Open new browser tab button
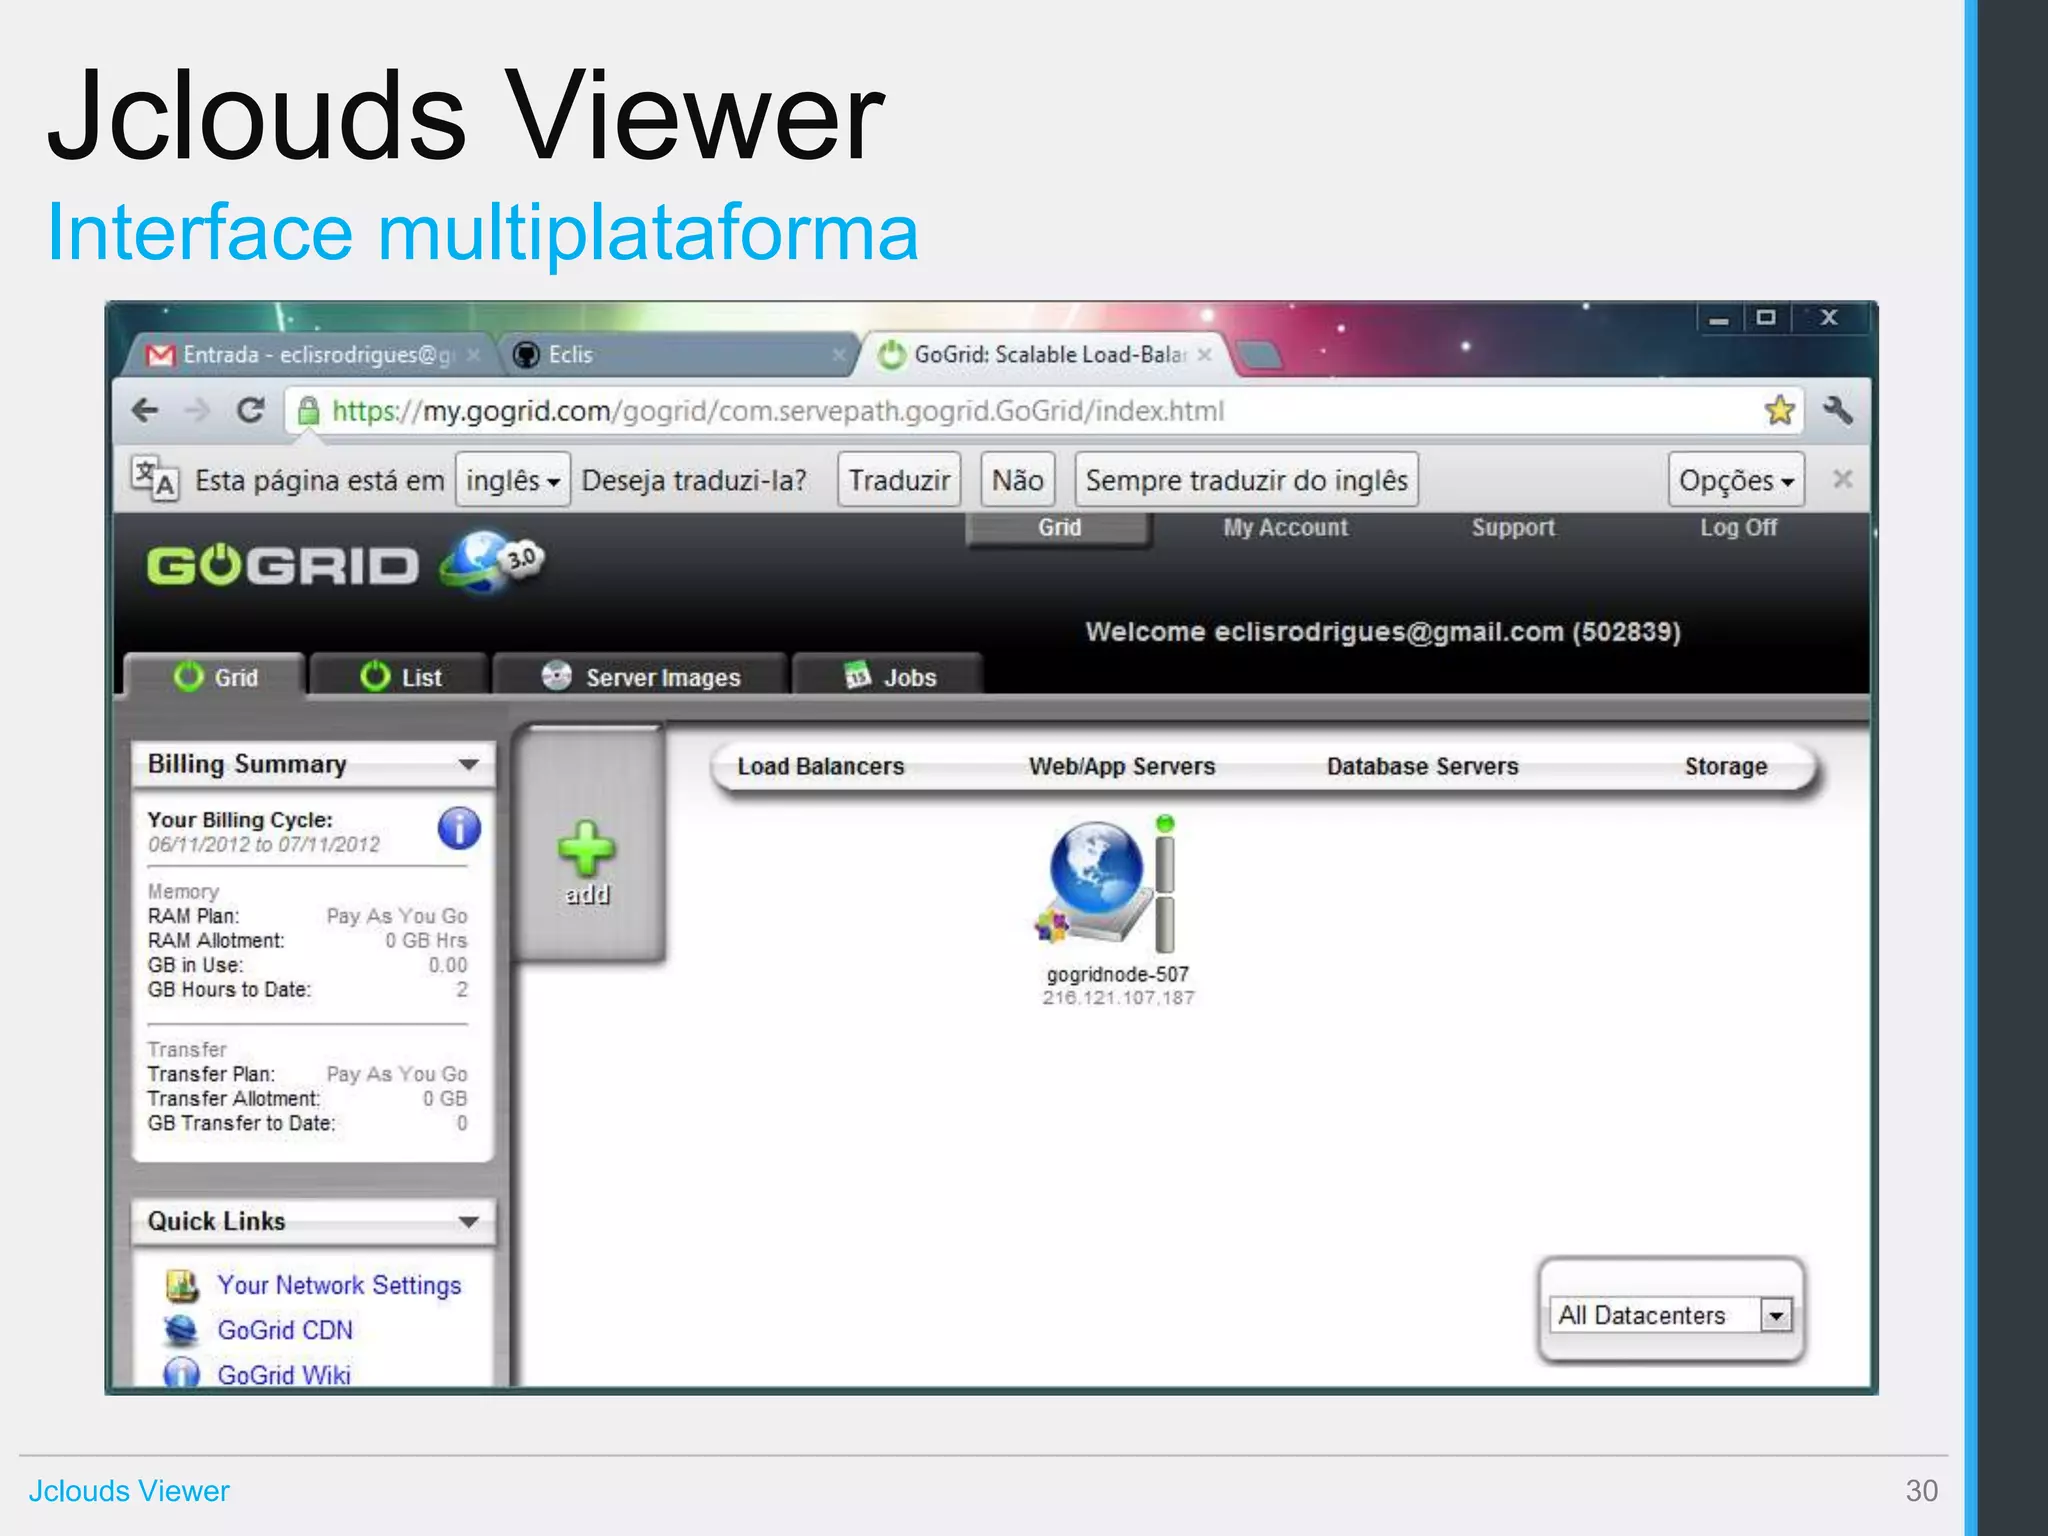The width and height of the screenshot is (2048, 1536). (x=1260, y=355)
